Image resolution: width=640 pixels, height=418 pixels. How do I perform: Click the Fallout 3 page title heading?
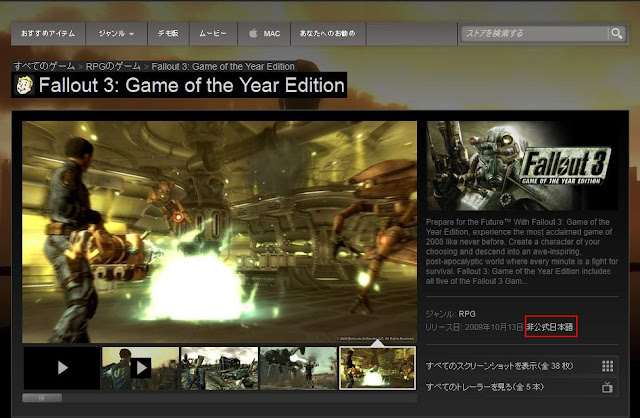(x=191, y=85)
